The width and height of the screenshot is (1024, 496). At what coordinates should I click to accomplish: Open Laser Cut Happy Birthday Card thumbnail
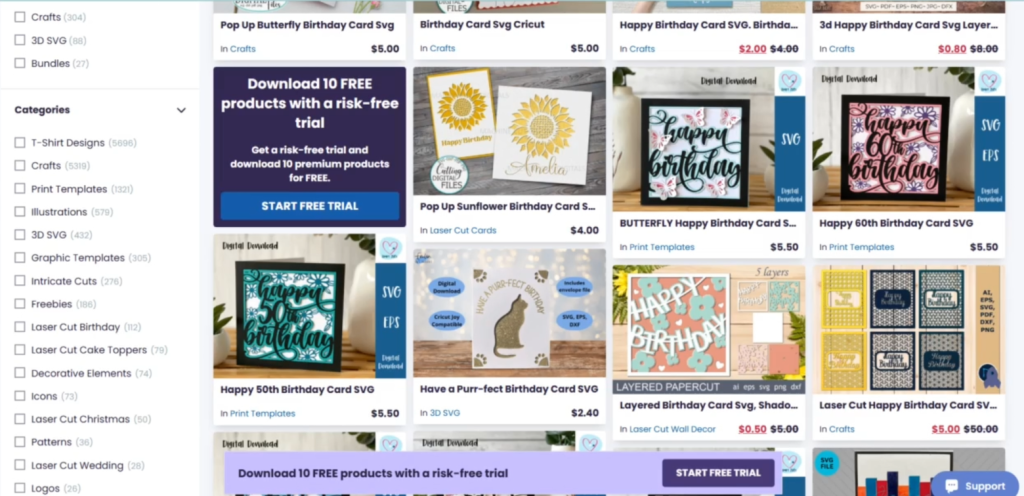point(908,330)
